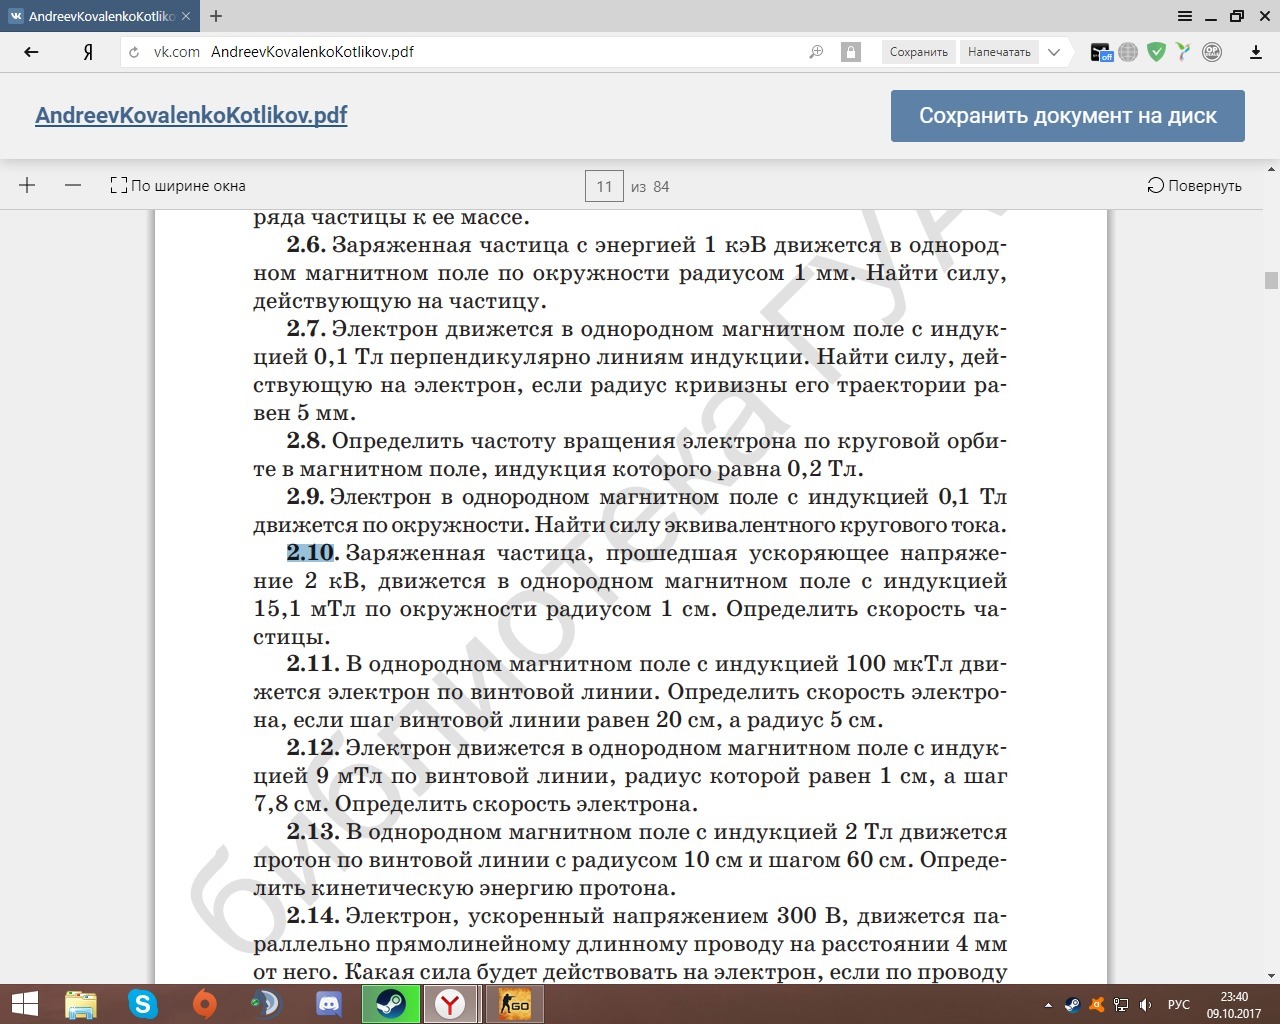Viewport: 1280px width, 1024px height.
Task: Go back with the browser arrow
Action: coord(32,52)
